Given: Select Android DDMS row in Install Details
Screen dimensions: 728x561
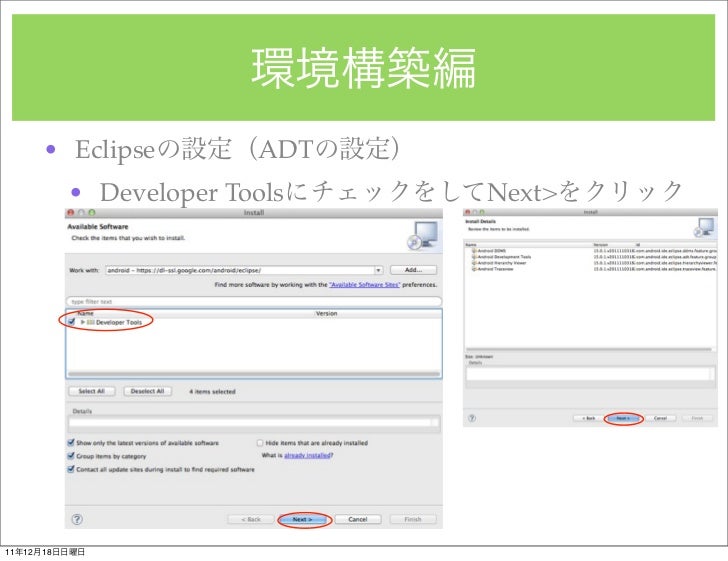Looking at the screenshot, I should tap(591, 251).
